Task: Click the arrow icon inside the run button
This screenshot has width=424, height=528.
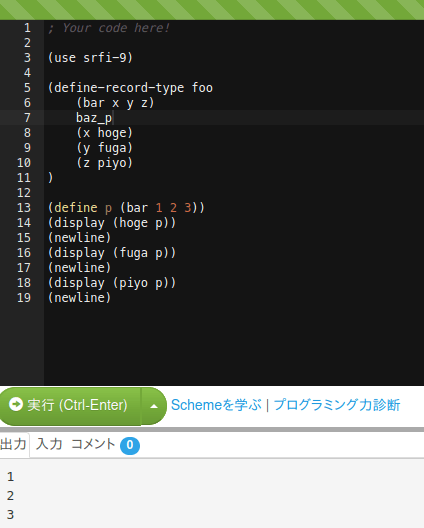Action: click(x=16, y=404)
